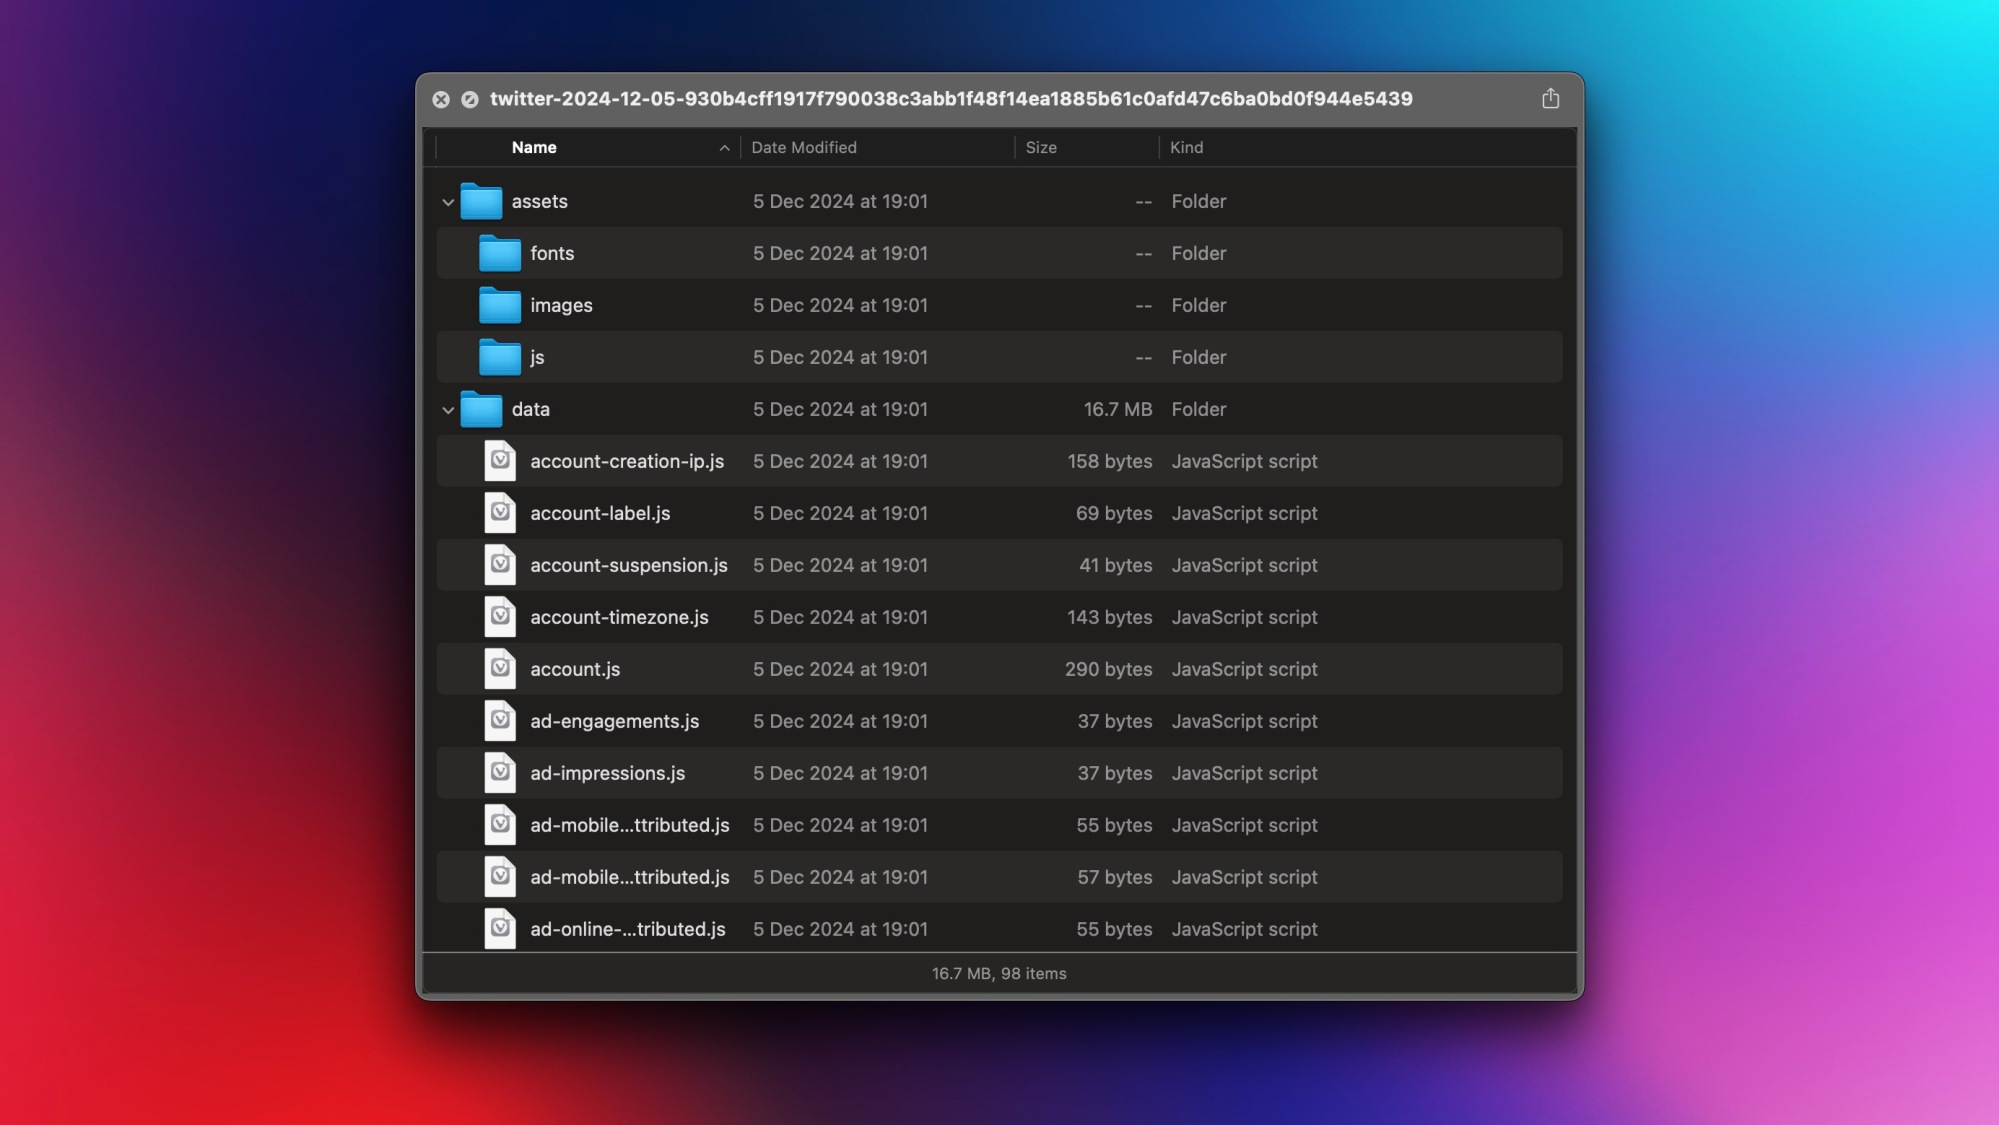Image resolution: width=1999 pixels, height=1125 pixels.
Task: Click the account-creation-ip.js file icon
Action: [500, 461]
